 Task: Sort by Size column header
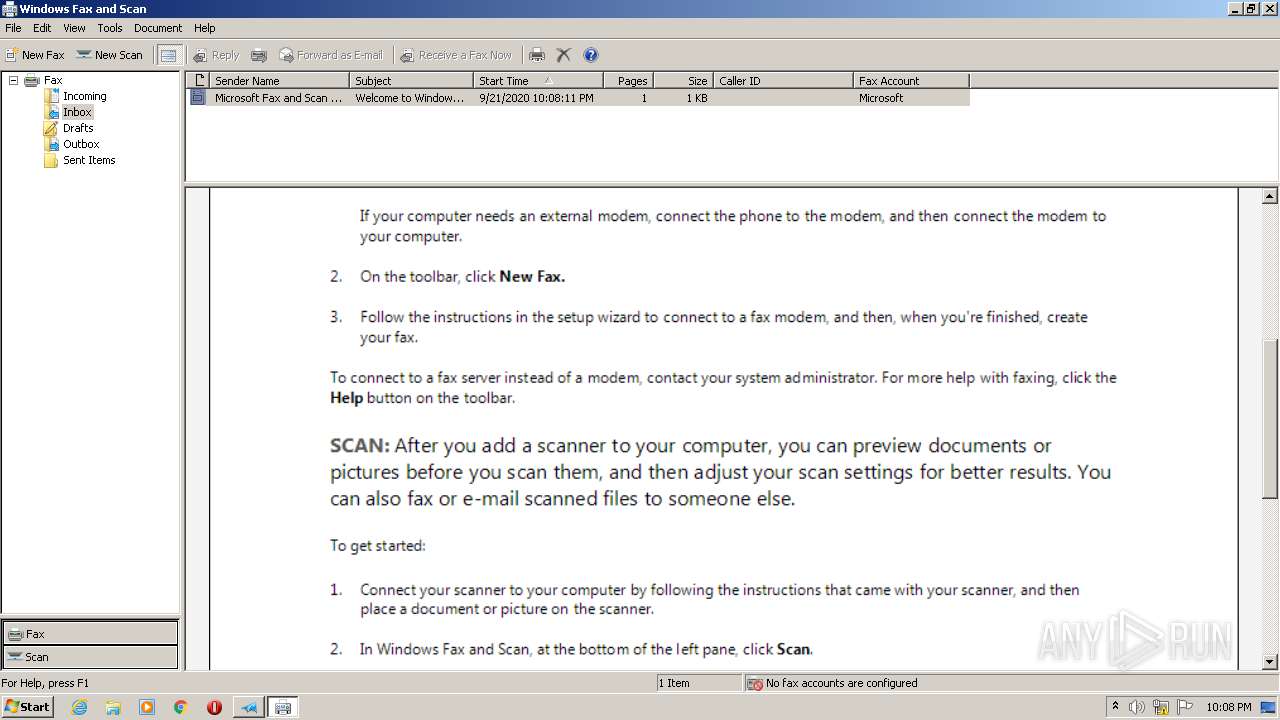(683, 81)
